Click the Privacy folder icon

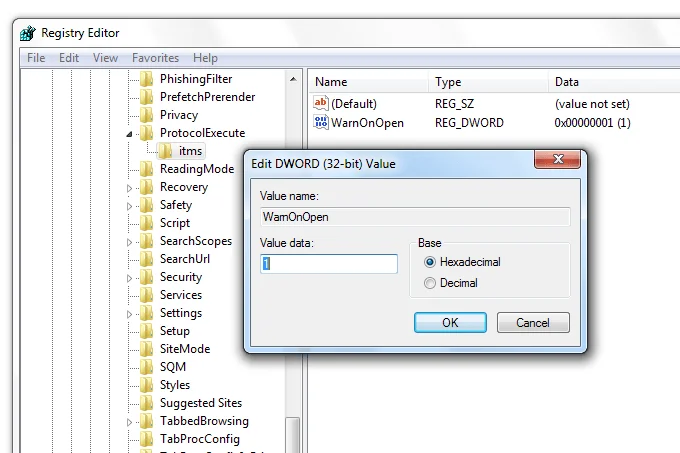(x=147, y=115)
